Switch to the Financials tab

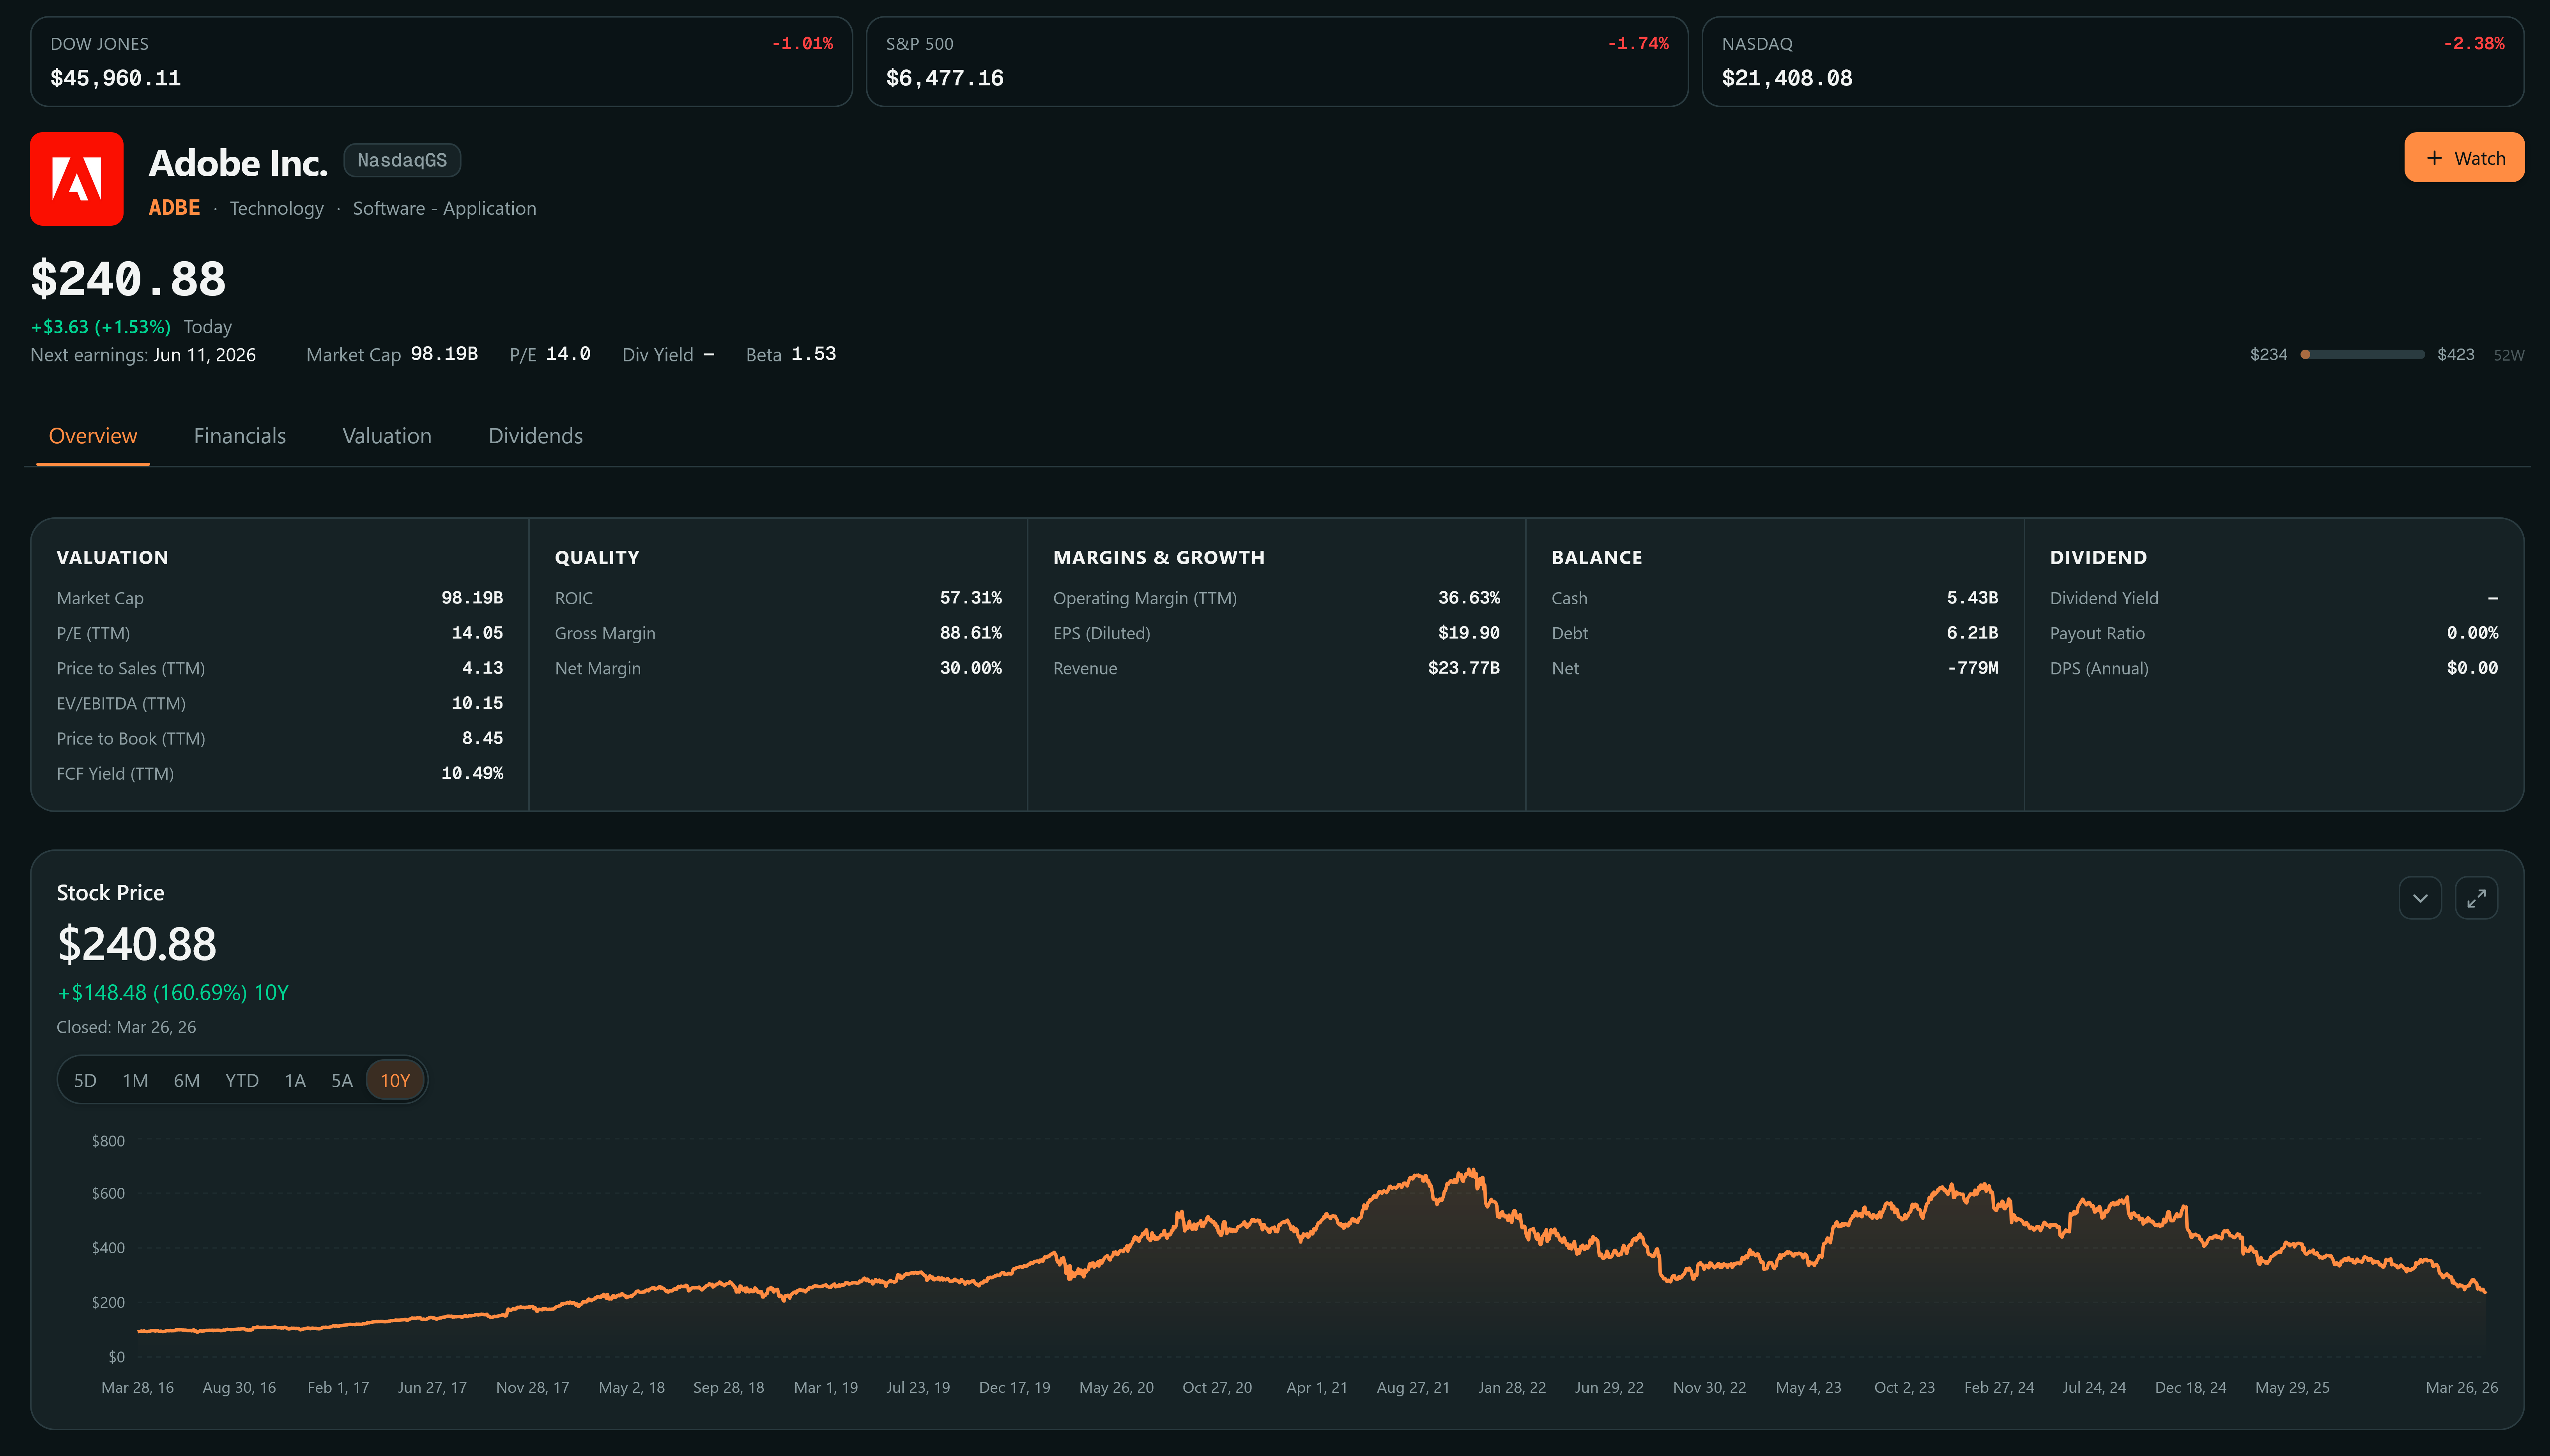tap(240, 436)
